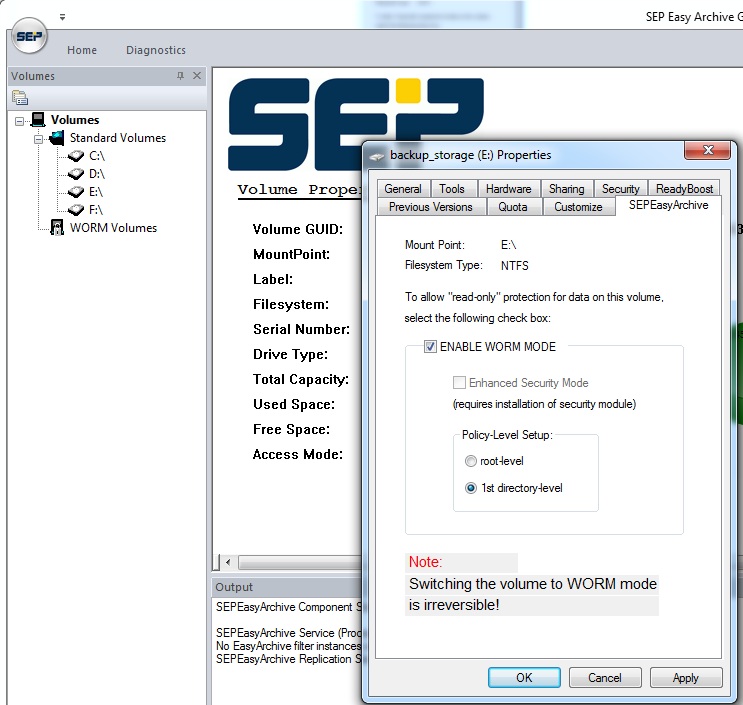Click the SEP application orb button
Screen dimensions: 743x705
coord(29,36)
